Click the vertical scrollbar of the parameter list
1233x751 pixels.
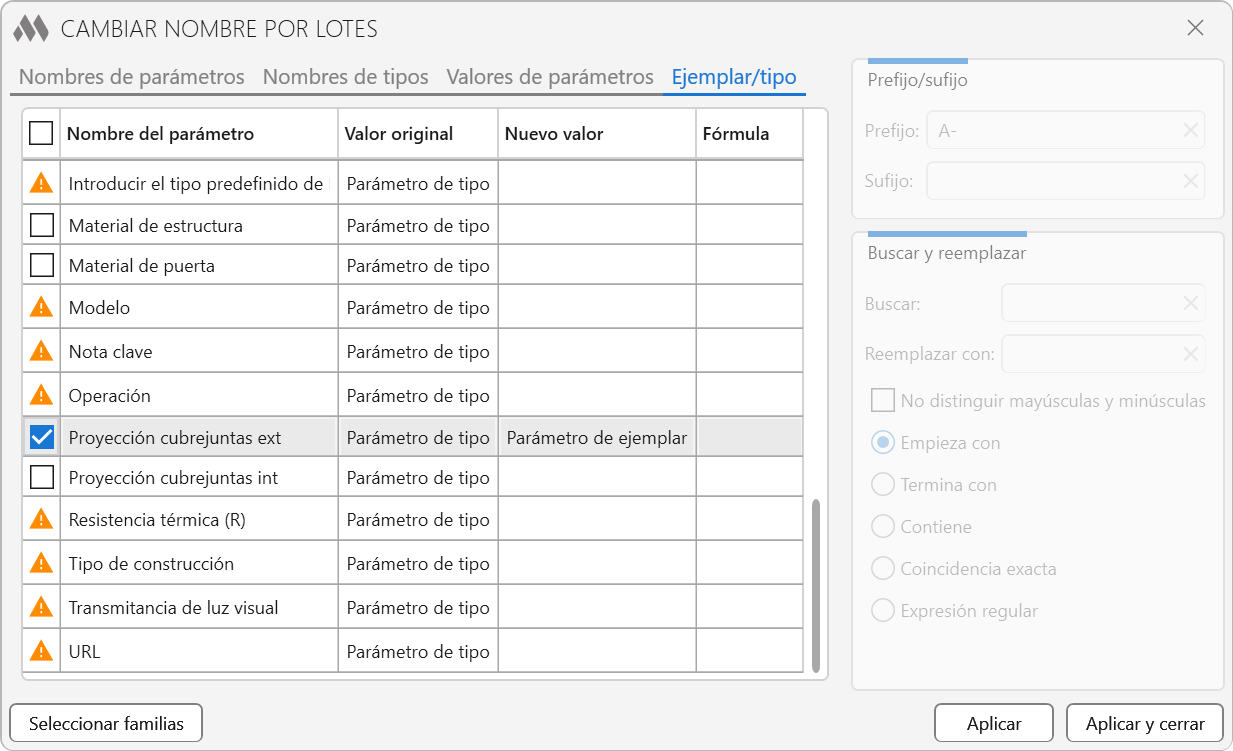(x=816, y=585)
